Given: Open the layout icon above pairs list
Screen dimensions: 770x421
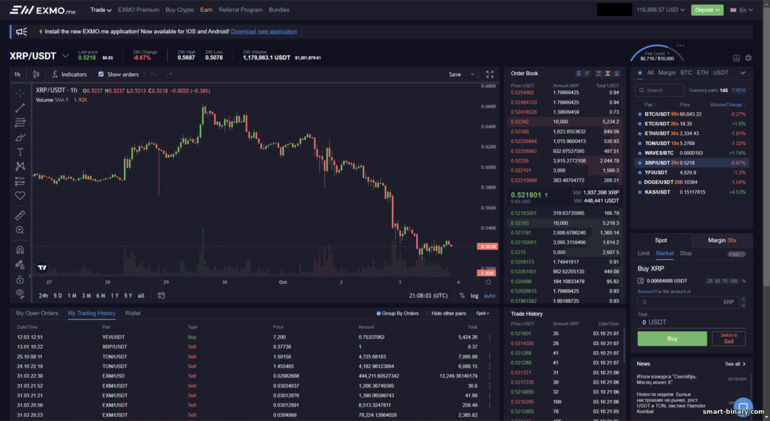Looking at the screenshot, I should point(736,58).
